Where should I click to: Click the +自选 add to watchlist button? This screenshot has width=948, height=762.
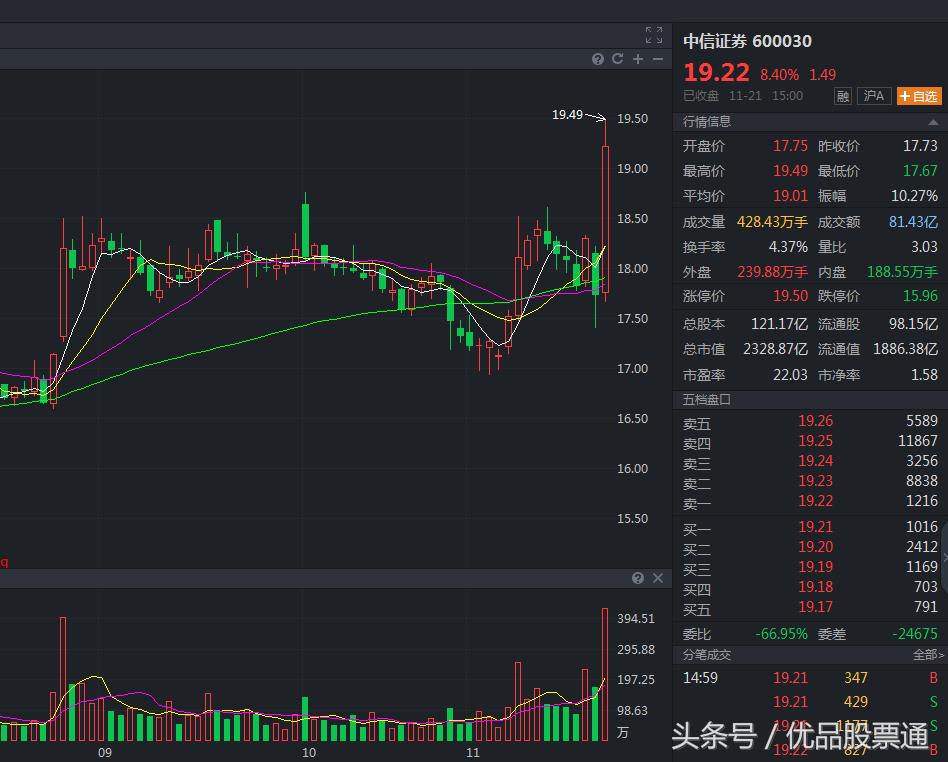click(918, 96)
